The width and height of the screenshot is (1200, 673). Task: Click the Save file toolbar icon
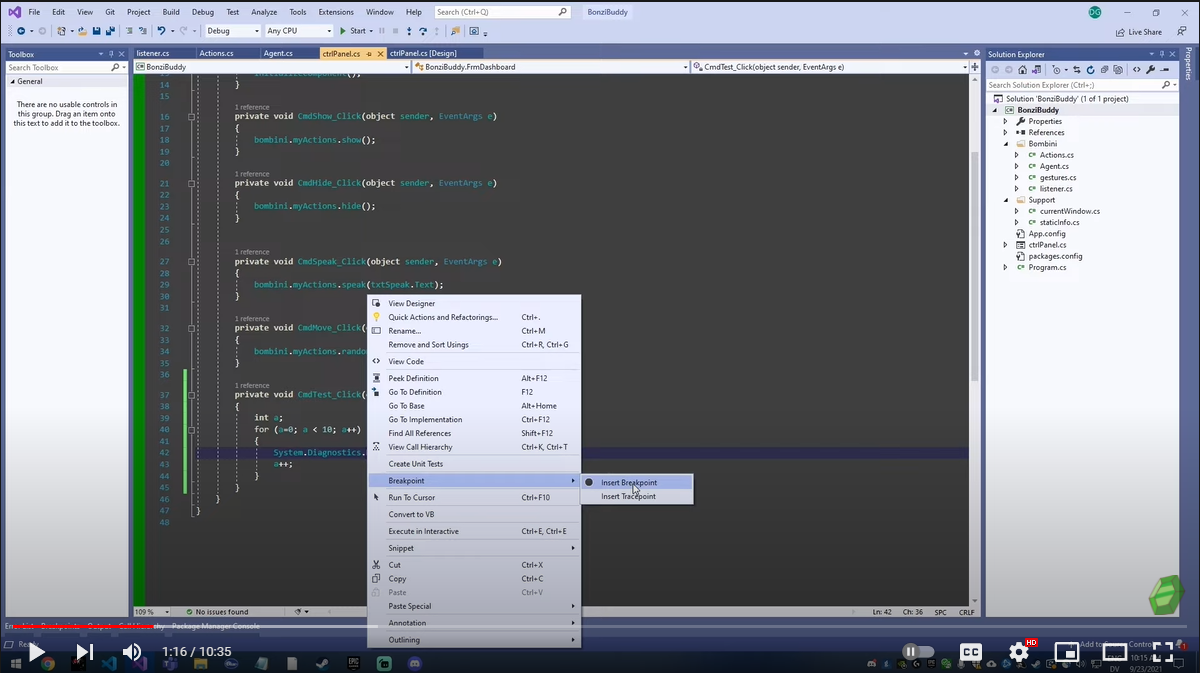96,31
